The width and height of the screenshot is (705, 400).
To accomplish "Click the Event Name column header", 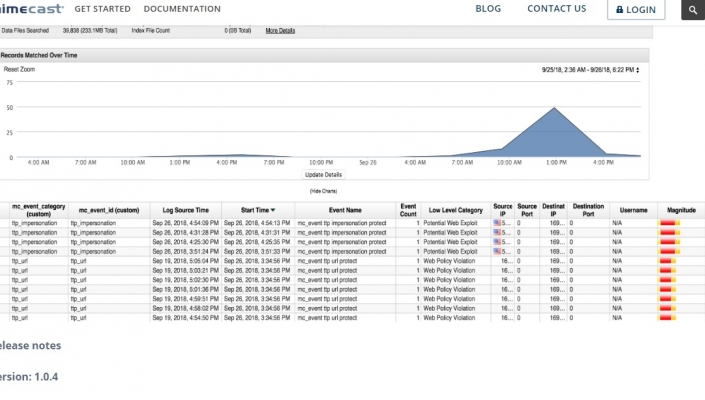I will (x=345, y=210).
